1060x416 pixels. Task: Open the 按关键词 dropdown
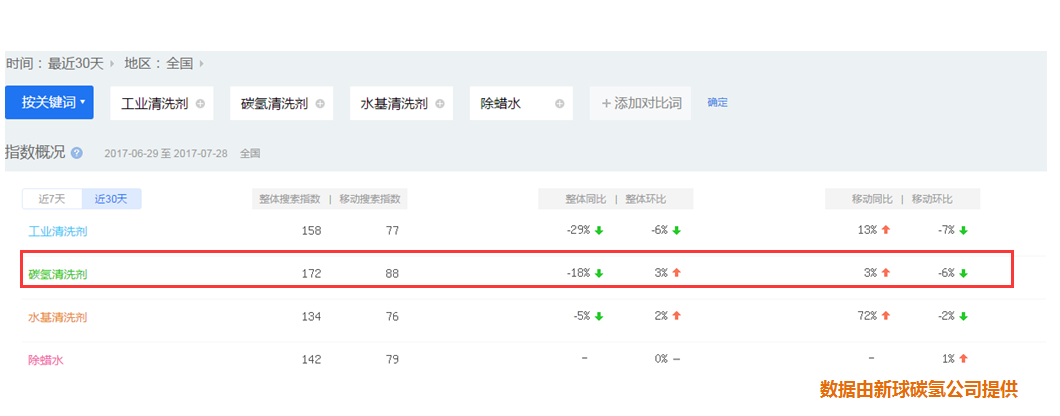[x=49, y=102]
